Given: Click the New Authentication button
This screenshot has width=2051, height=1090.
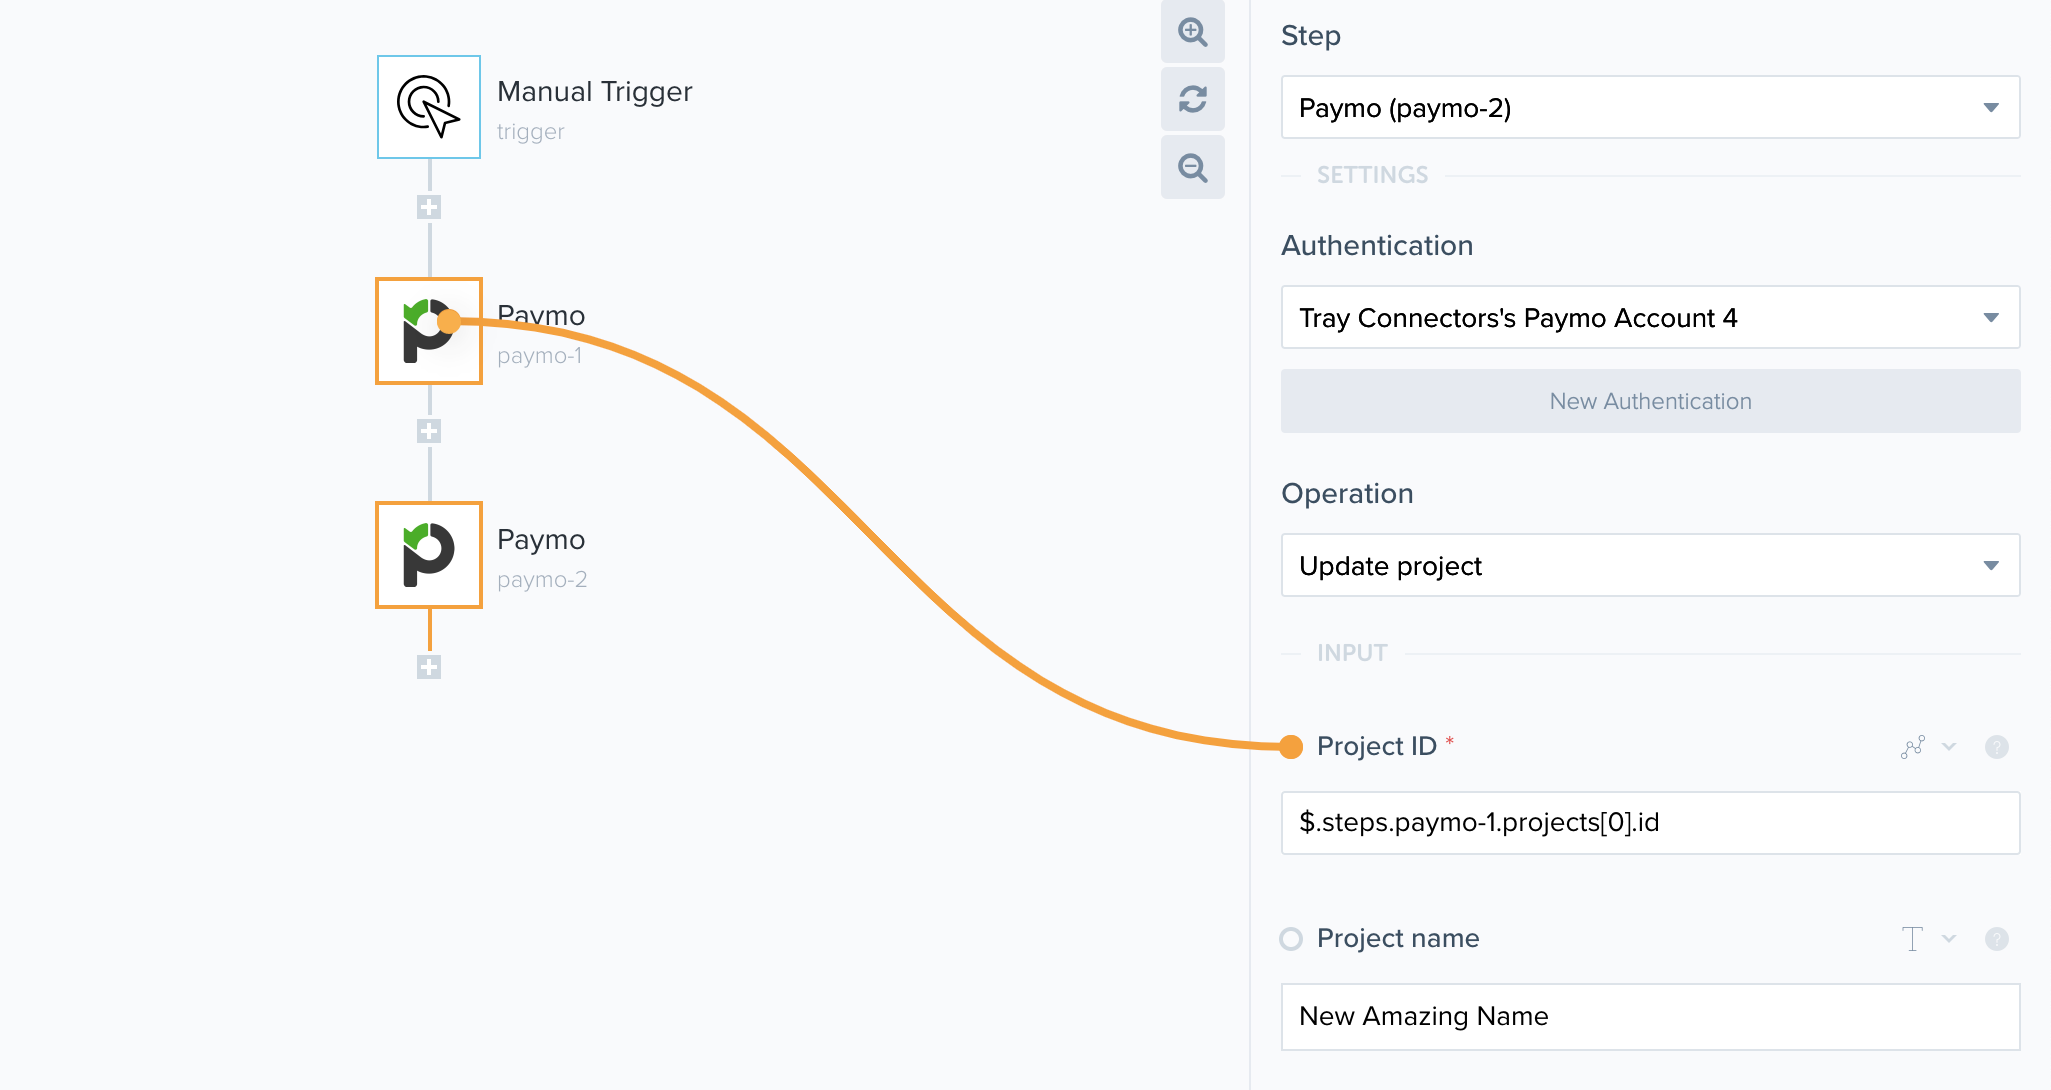Looking at the screenshot, I should point(1651,401).
